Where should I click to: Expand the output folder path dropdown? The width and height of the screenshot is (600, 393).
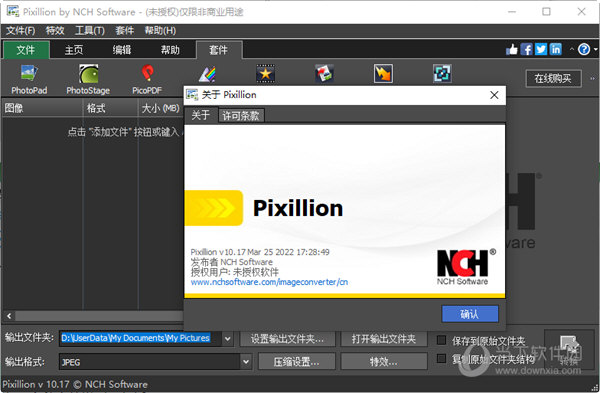[x=228, y=339]
